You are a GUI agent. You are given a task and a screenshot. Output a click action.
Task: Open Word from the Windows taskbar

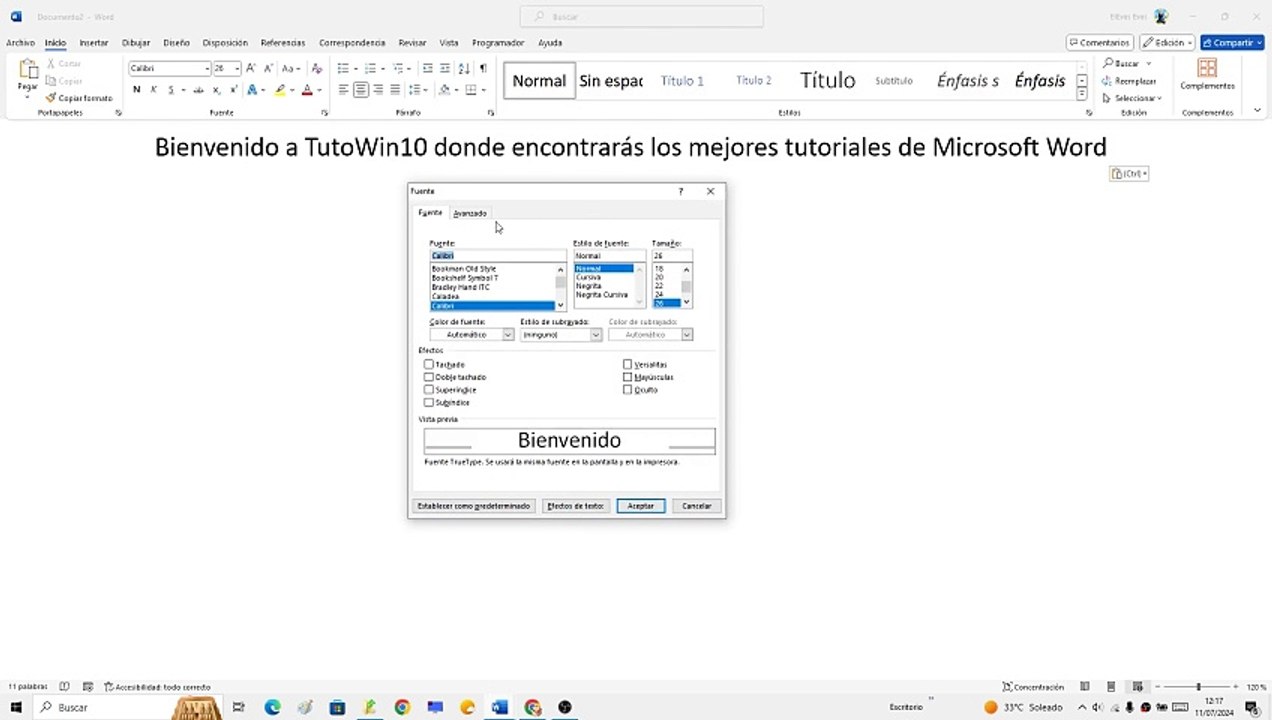[499, 707]
